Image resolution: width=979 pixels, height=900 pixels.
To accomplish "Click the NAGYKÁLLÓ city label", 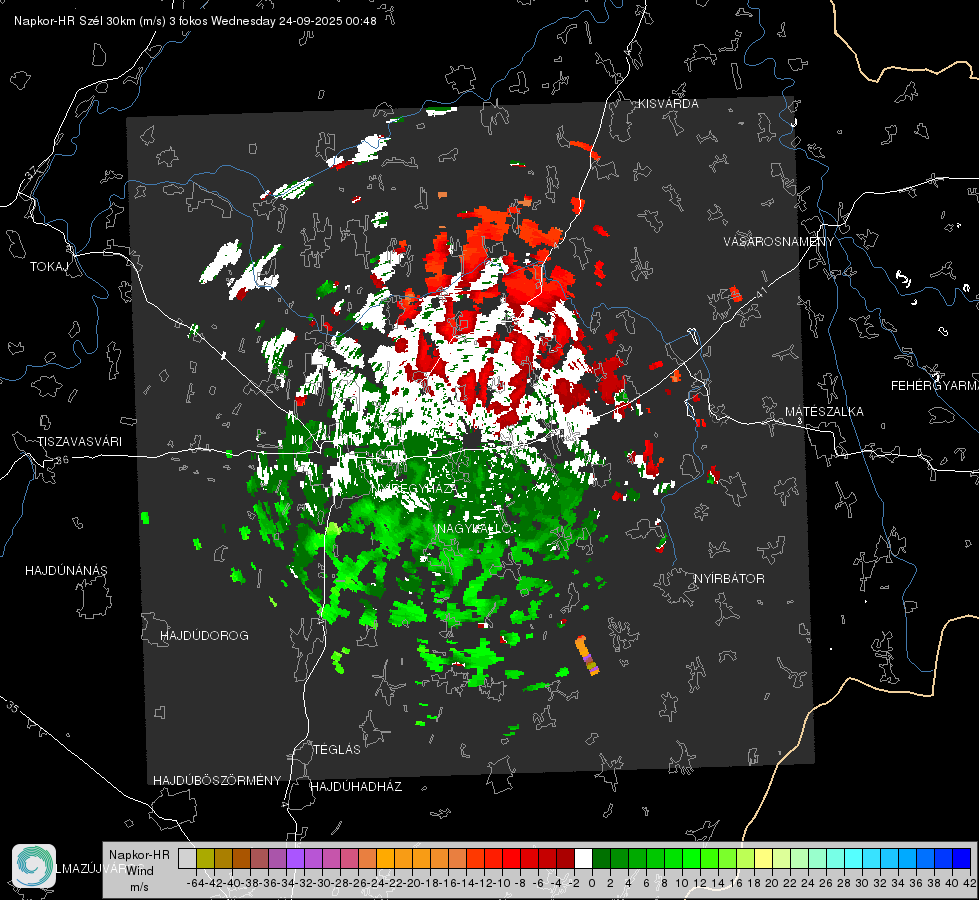I will 476,529.
